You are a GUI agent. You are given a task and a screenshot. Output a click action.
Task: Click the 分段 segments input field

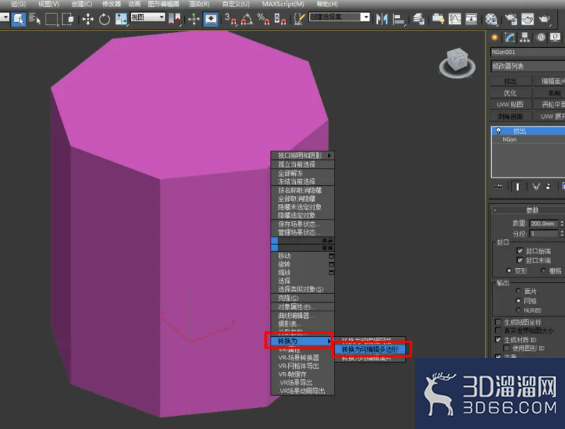pyautogui.click(x=543, y=234)
